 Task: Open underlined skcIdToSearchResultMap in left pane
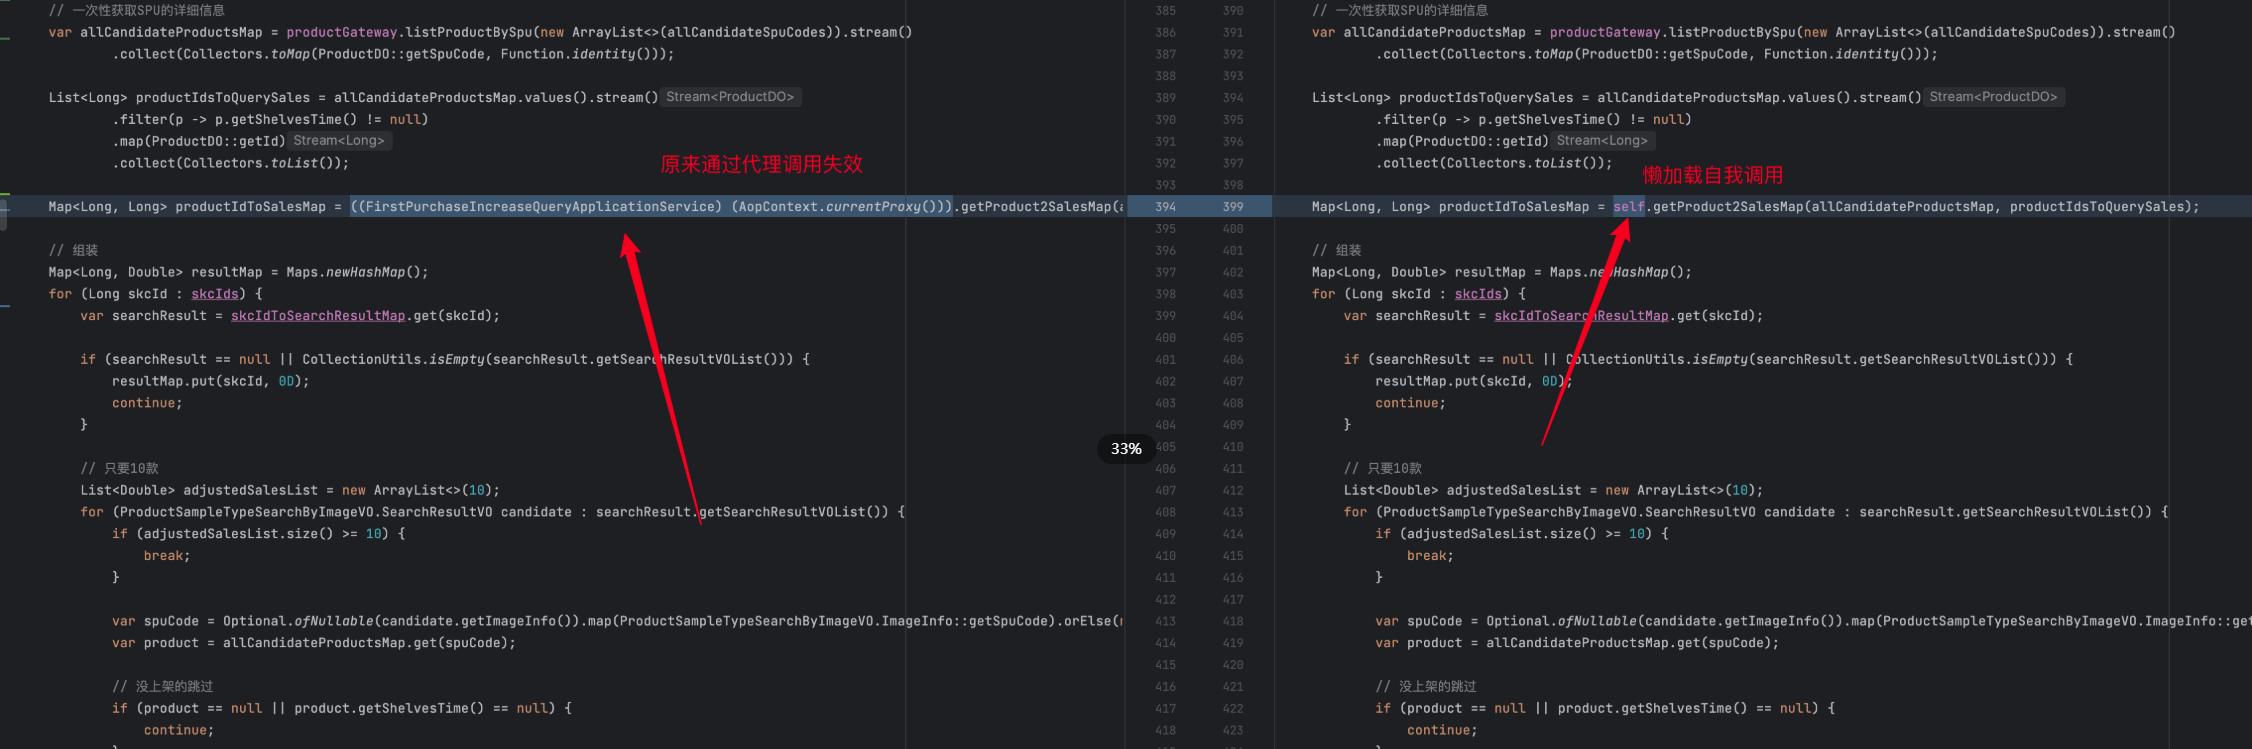[318, 316]
